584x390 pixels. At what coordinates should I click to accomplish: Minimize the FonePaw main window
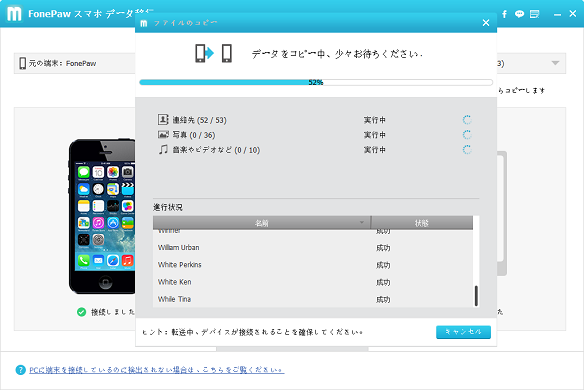tap(557, 15)
